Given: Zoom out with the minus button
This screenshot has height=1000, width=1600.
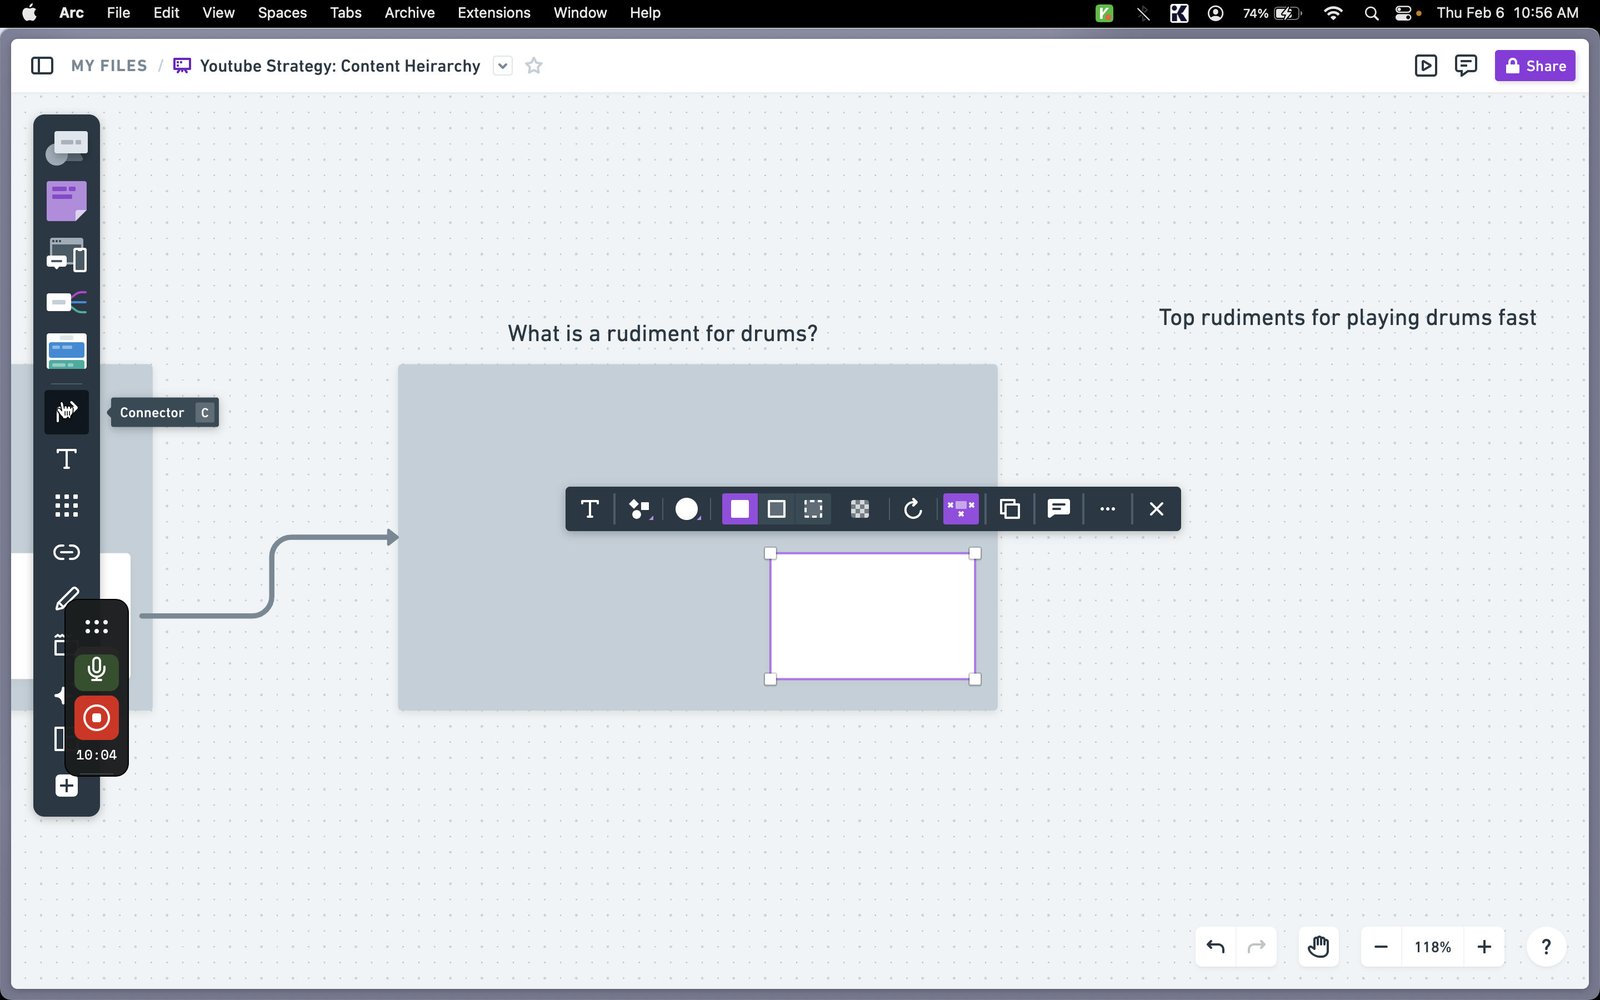Looking at the screenshot, I should click(1381, 947).
